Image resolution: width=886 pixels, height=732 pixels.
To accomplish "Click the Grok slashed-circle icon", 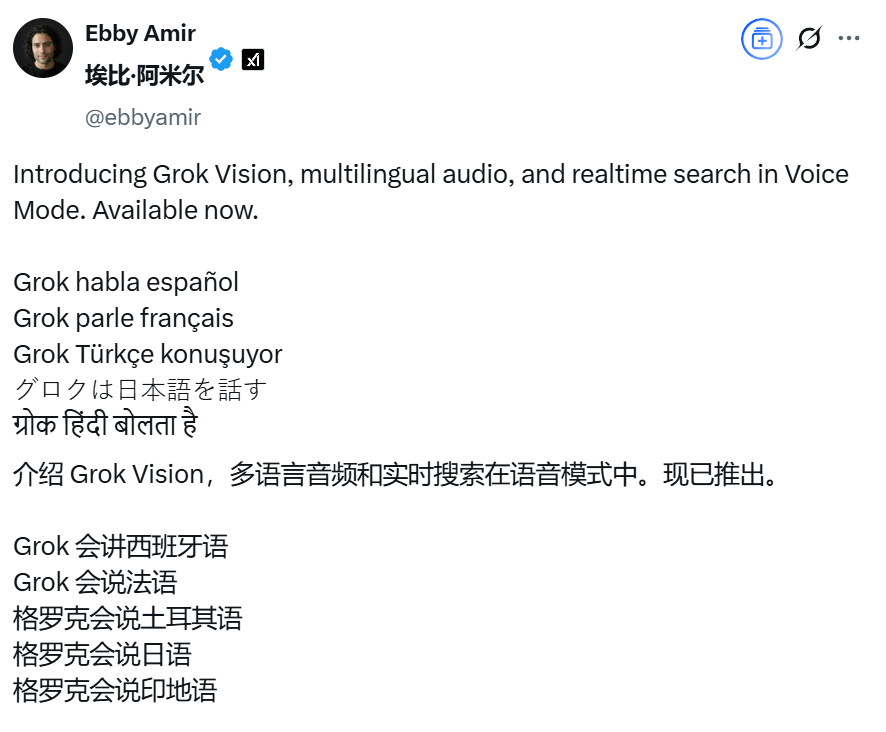I will coord(809,38).
